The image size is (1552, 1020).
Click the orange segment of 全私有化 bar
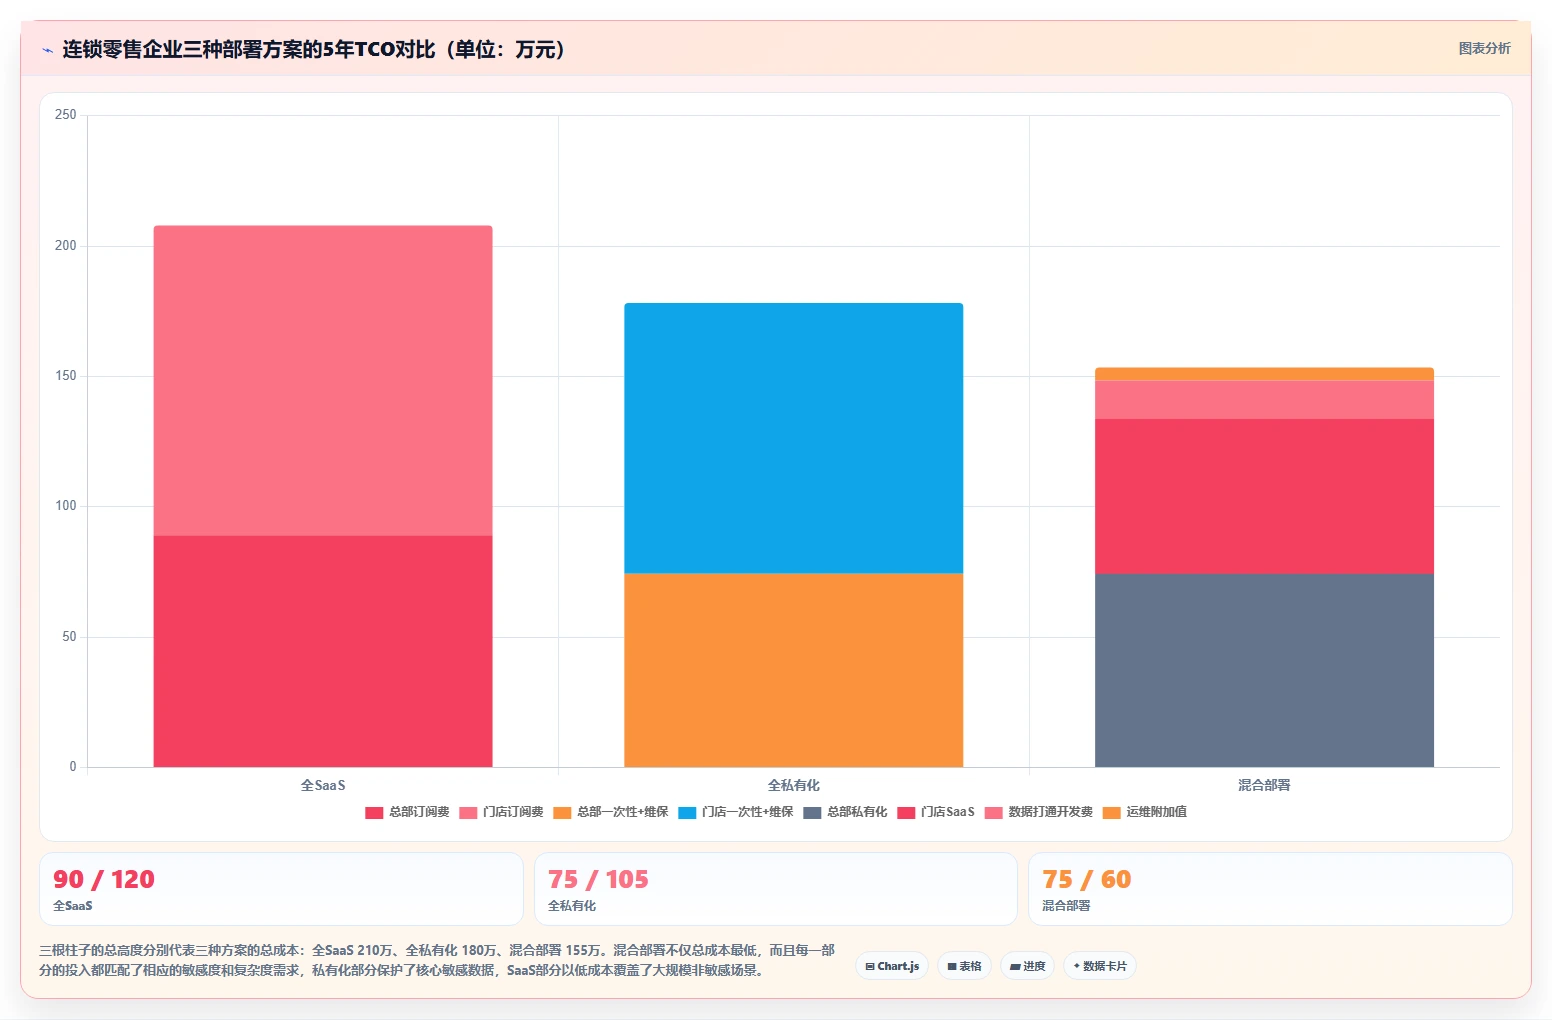pyautogui.click(x=794, y=670)
